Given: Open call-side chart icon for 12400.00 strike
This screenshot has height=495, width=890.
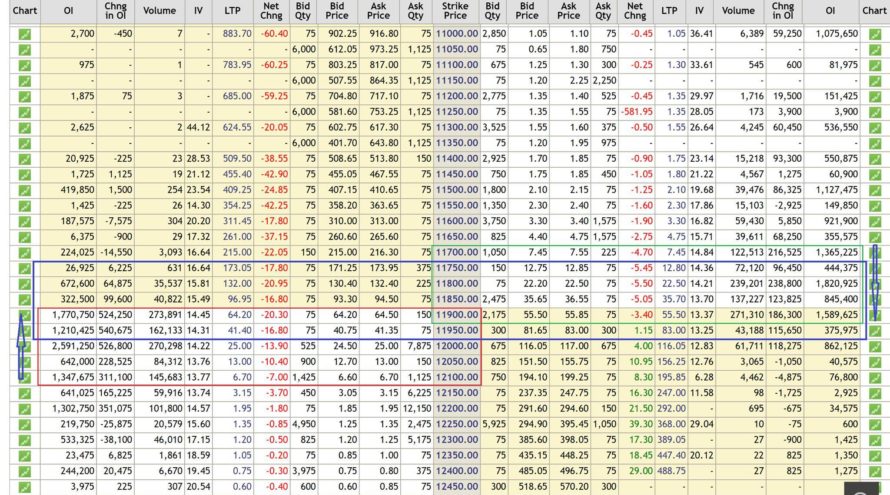Looking at the screenshot, I should pos(24,471).
